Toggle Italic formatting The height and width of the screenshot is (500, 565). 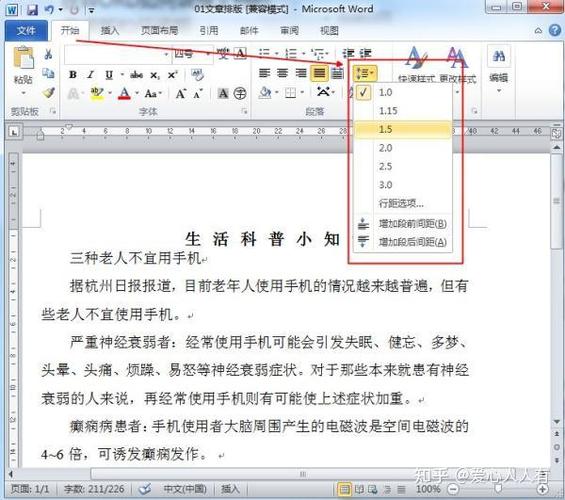[90, 75]
